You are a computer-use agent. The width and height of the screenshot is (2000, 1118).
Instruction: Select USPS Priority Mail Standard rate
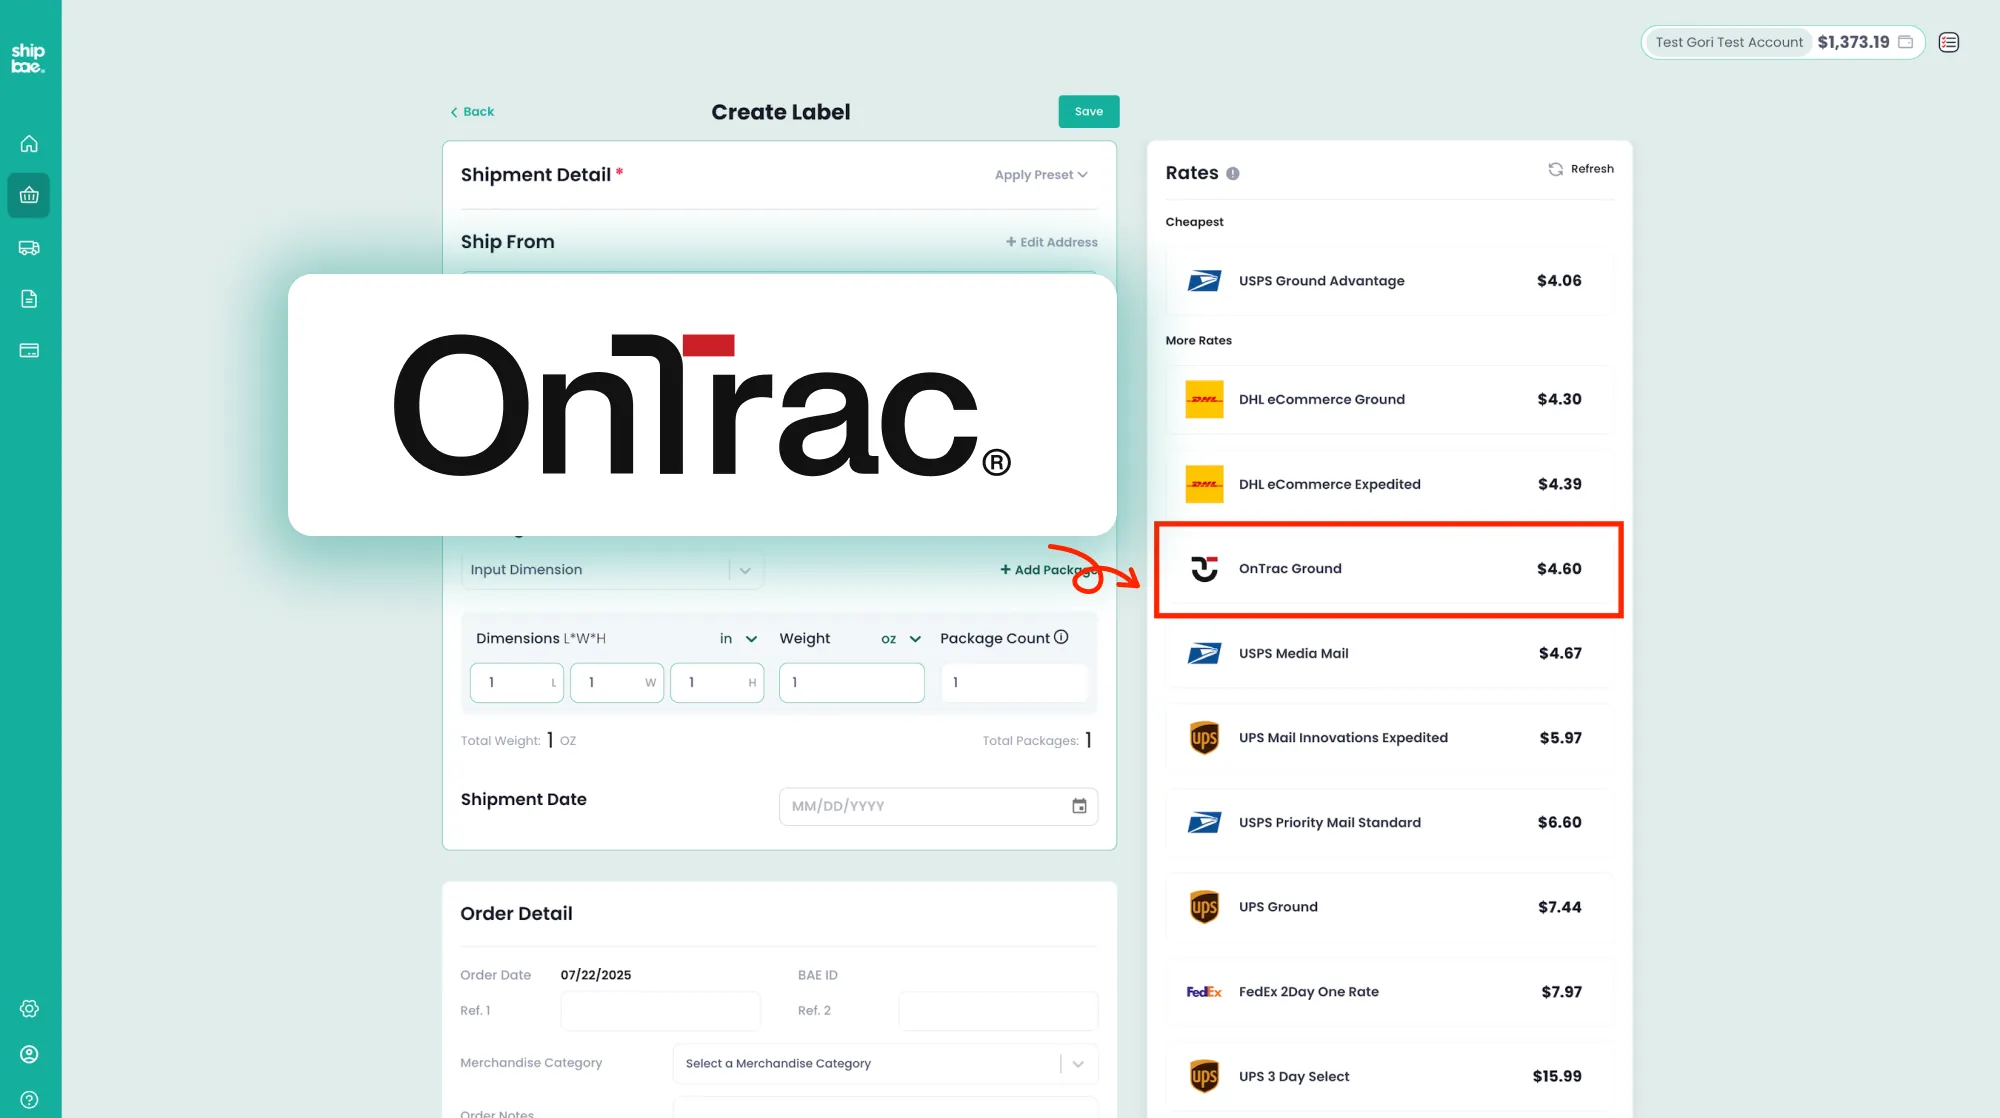pos(1389,822)
